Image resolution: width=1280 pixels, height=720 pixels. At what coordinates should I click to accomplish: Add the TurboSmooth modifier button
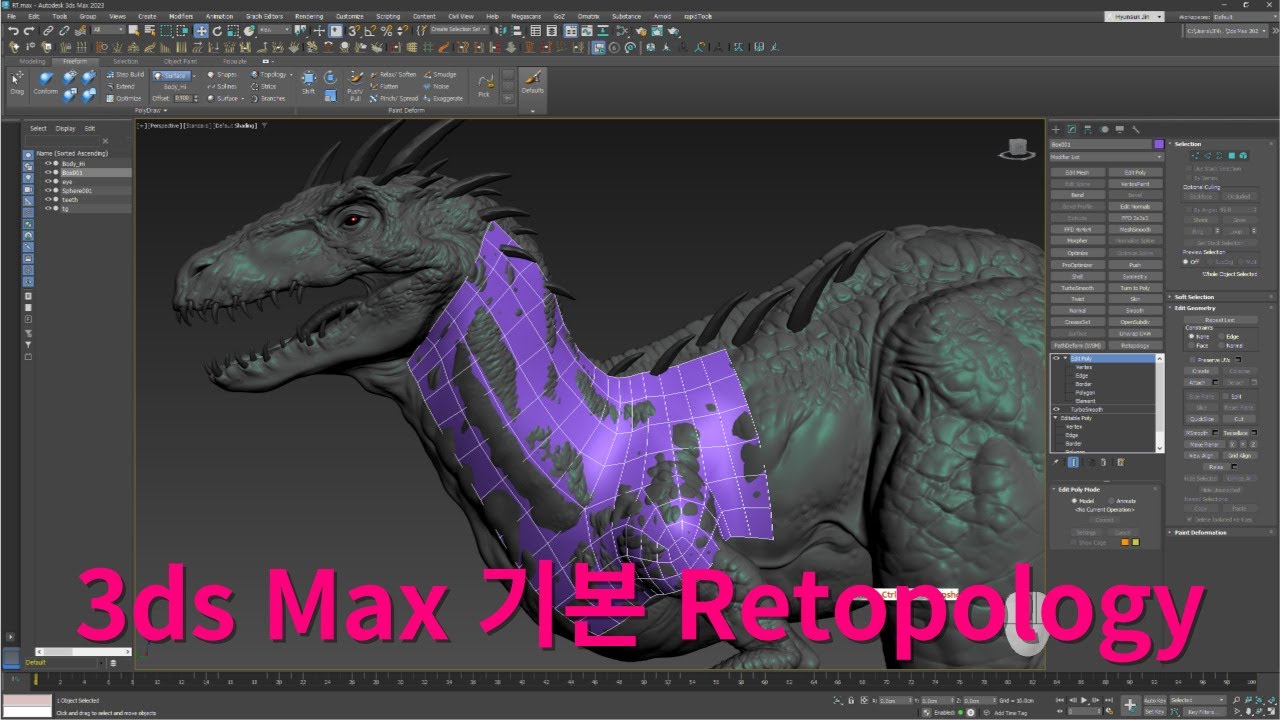point(1077,288)
